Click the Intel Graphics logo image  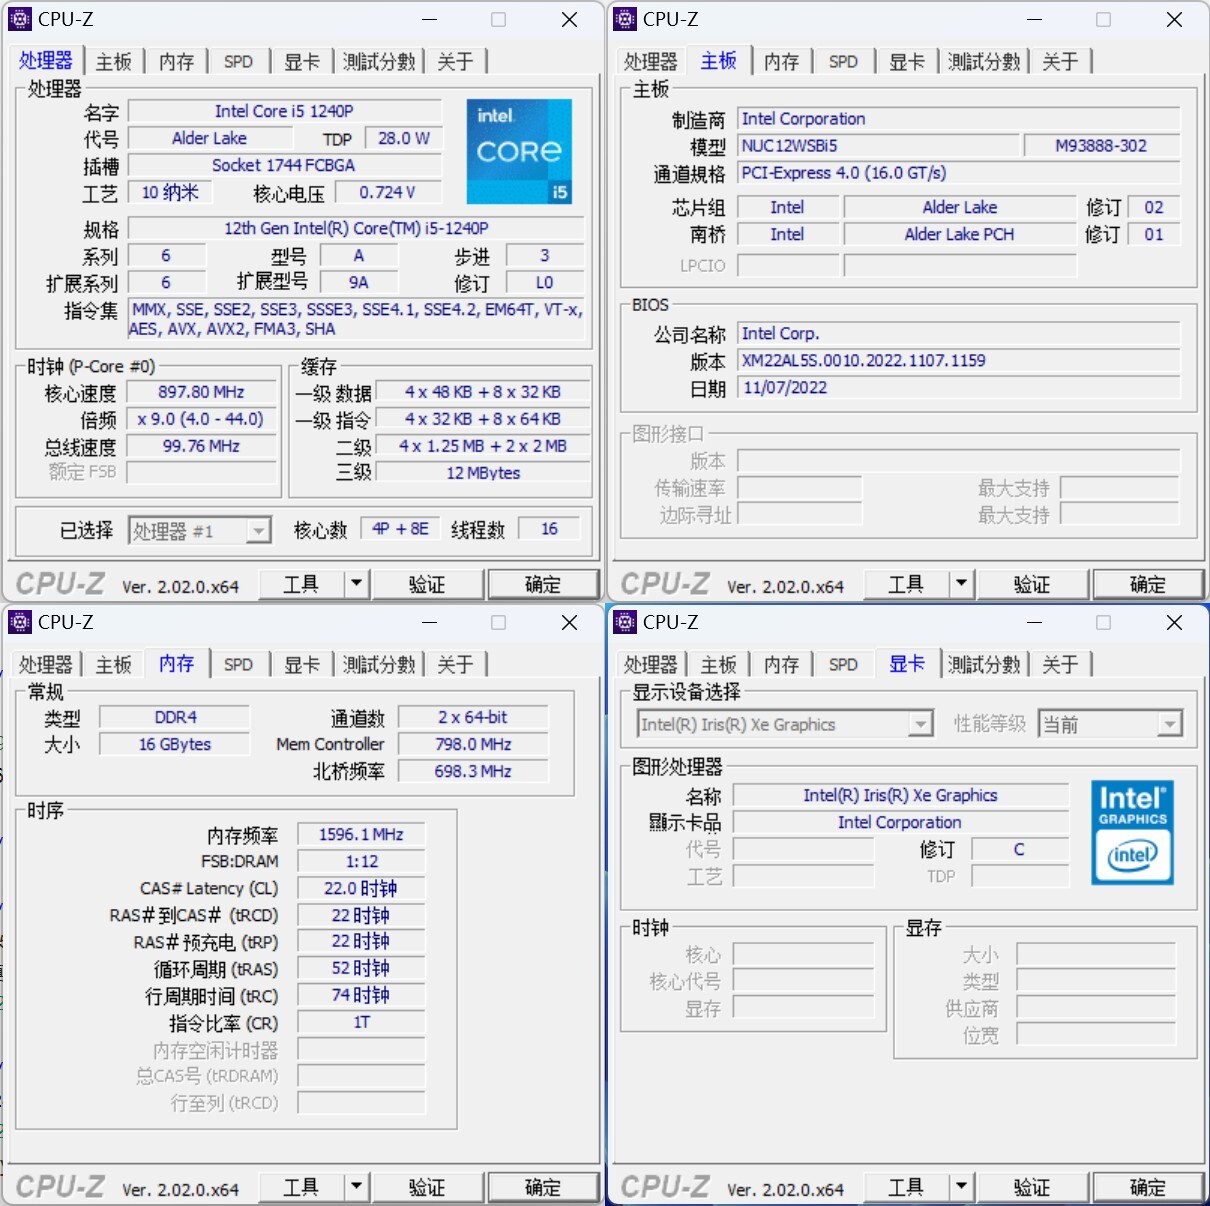pyautogui.click(x=1132, y=832)
